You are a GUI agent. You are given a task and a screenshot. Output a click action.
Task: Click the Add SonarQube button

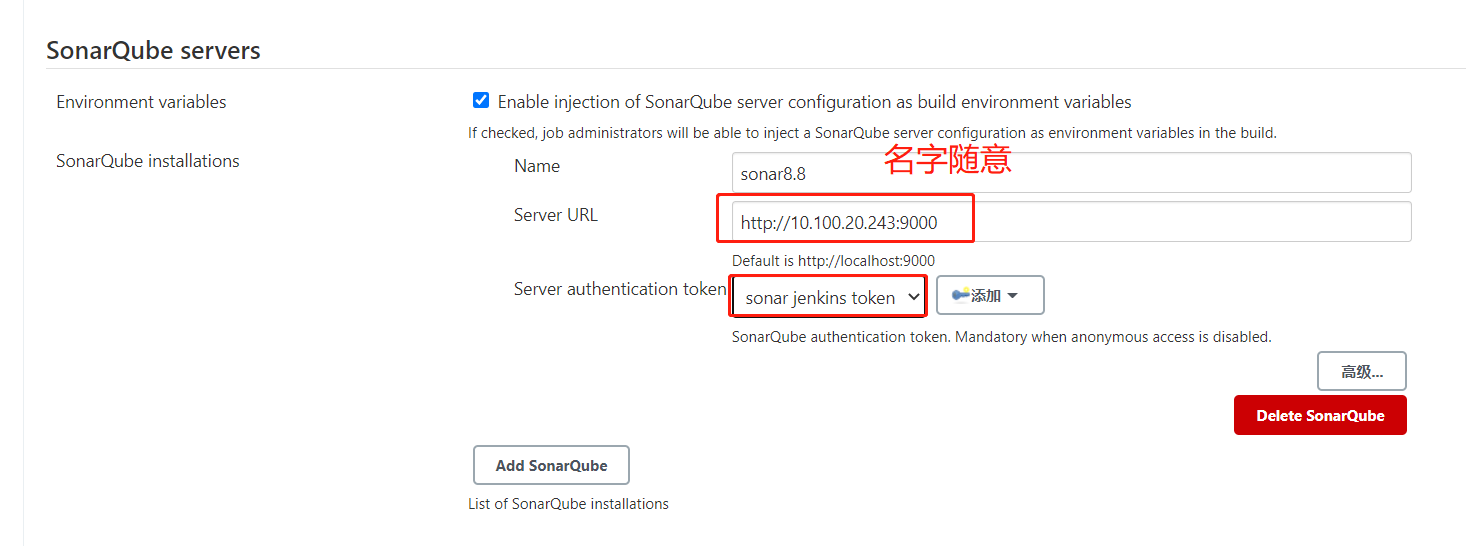coord(551,466)
